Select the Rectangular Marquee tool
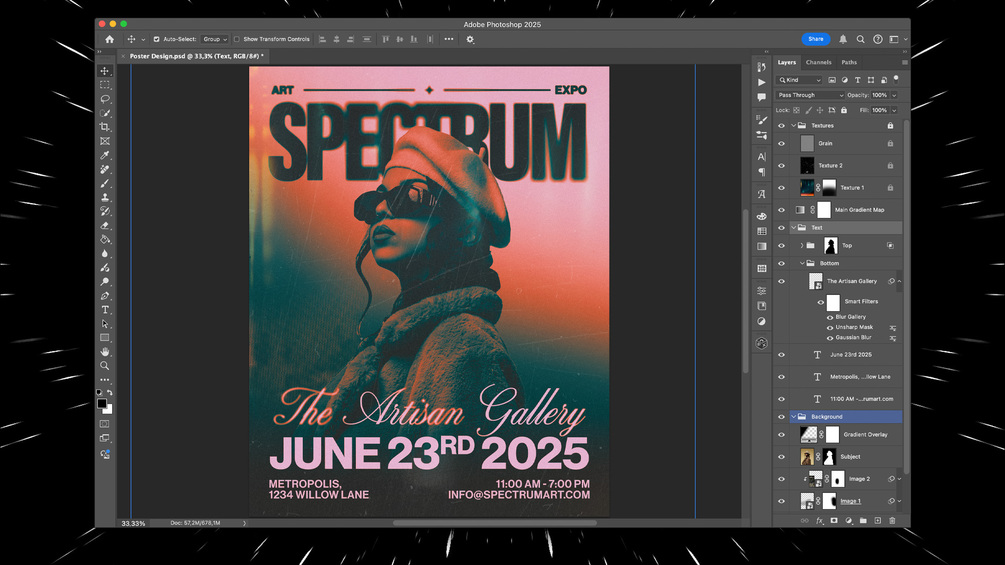The image size is (1005, 565). (x=104, y=85)
